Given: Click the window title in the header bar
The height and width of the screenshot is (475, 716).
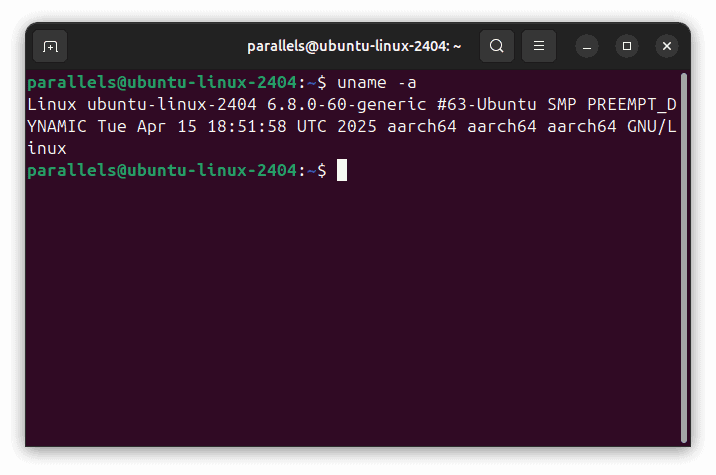Looking at the screenshot, I should pos(355,46).
